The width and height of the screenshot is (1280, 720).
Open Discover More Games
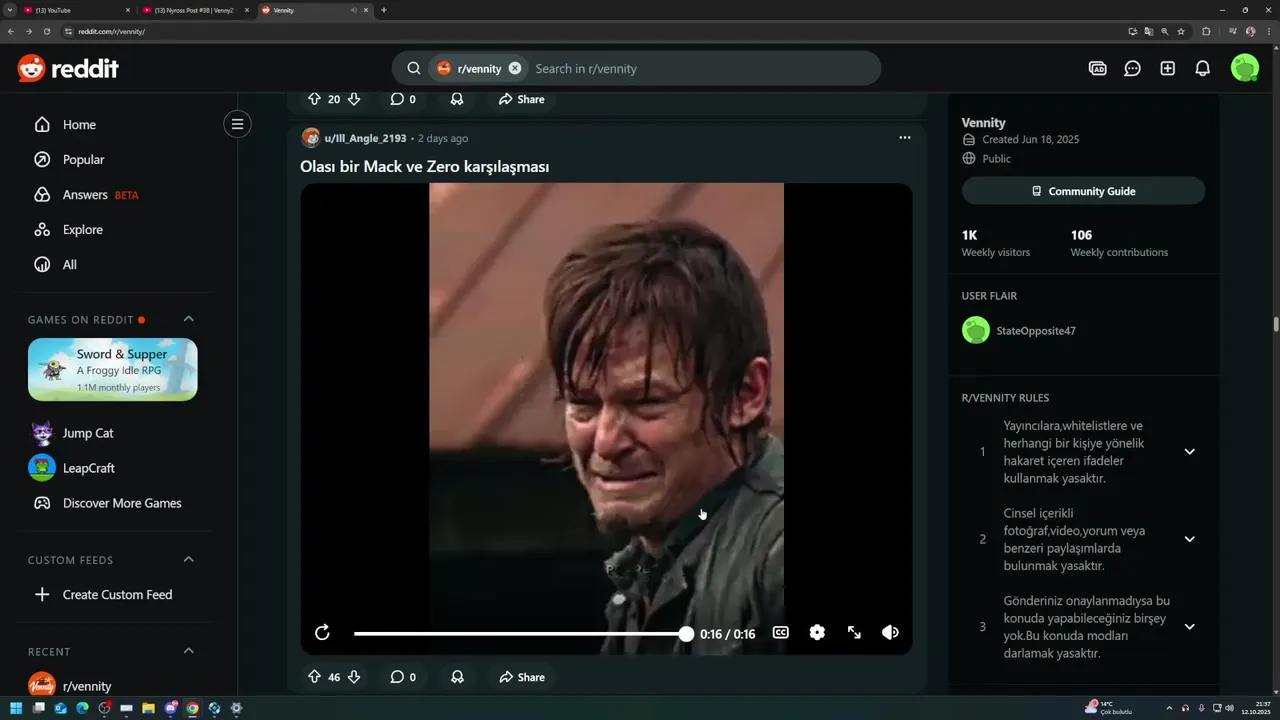coord(121,503)
